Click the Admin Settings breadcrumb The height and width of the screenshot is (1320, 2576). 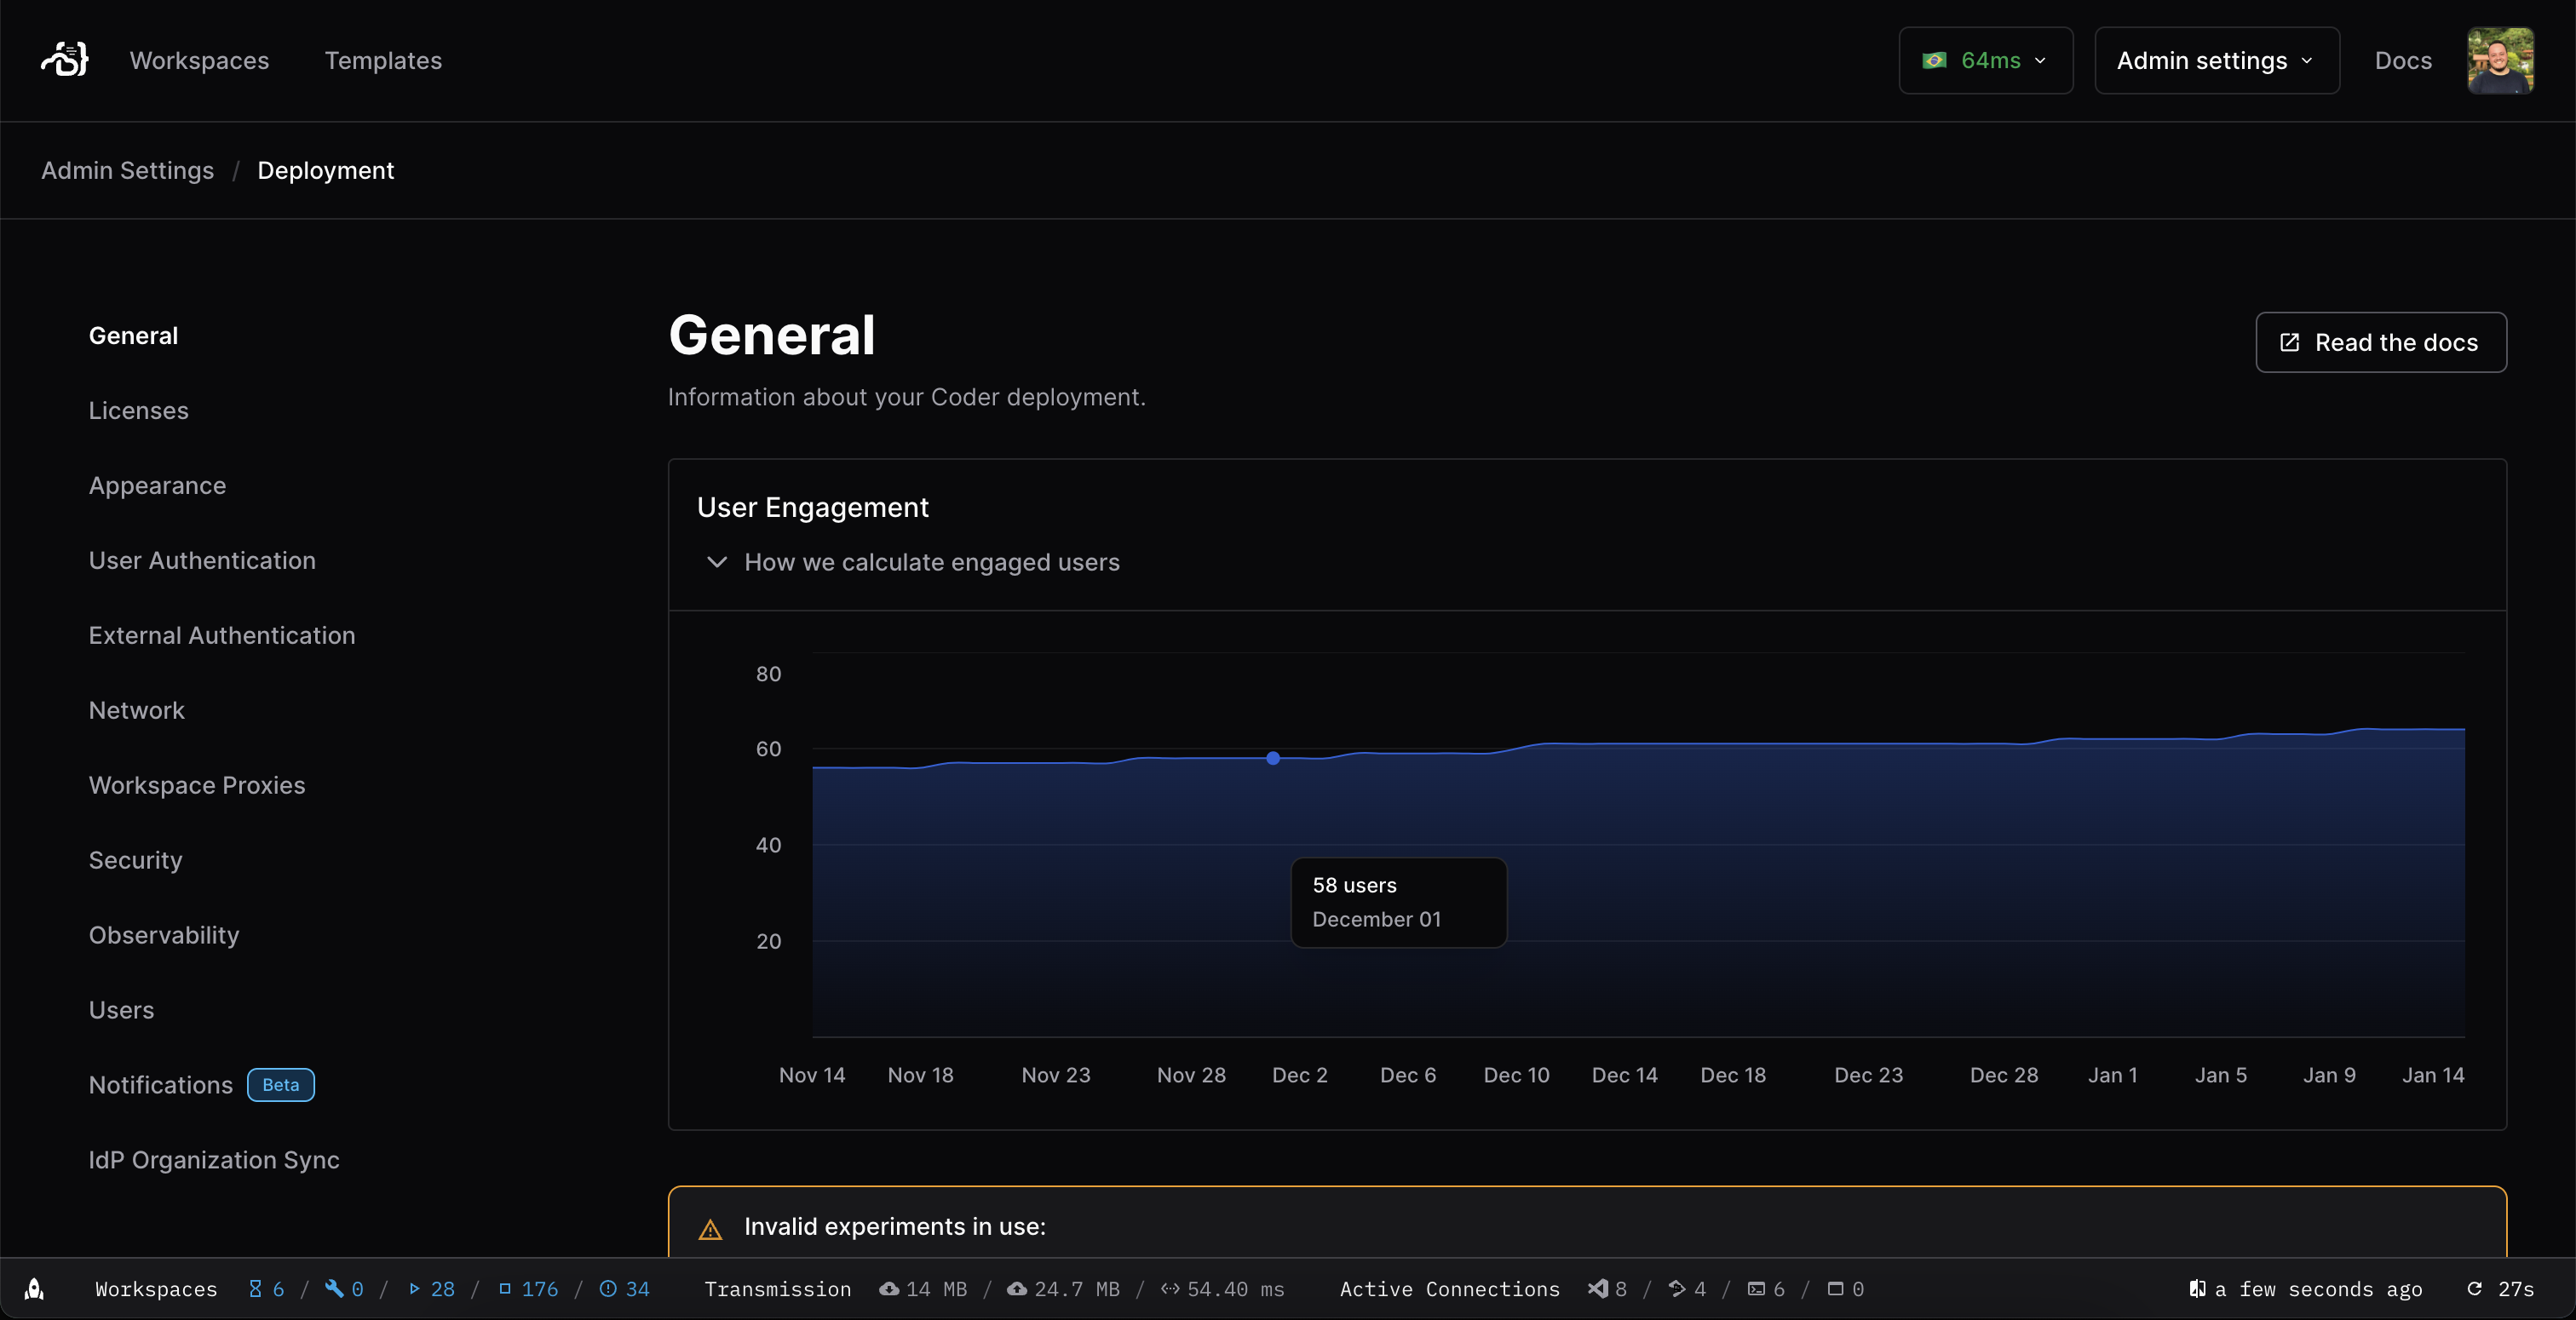(127, 170)
